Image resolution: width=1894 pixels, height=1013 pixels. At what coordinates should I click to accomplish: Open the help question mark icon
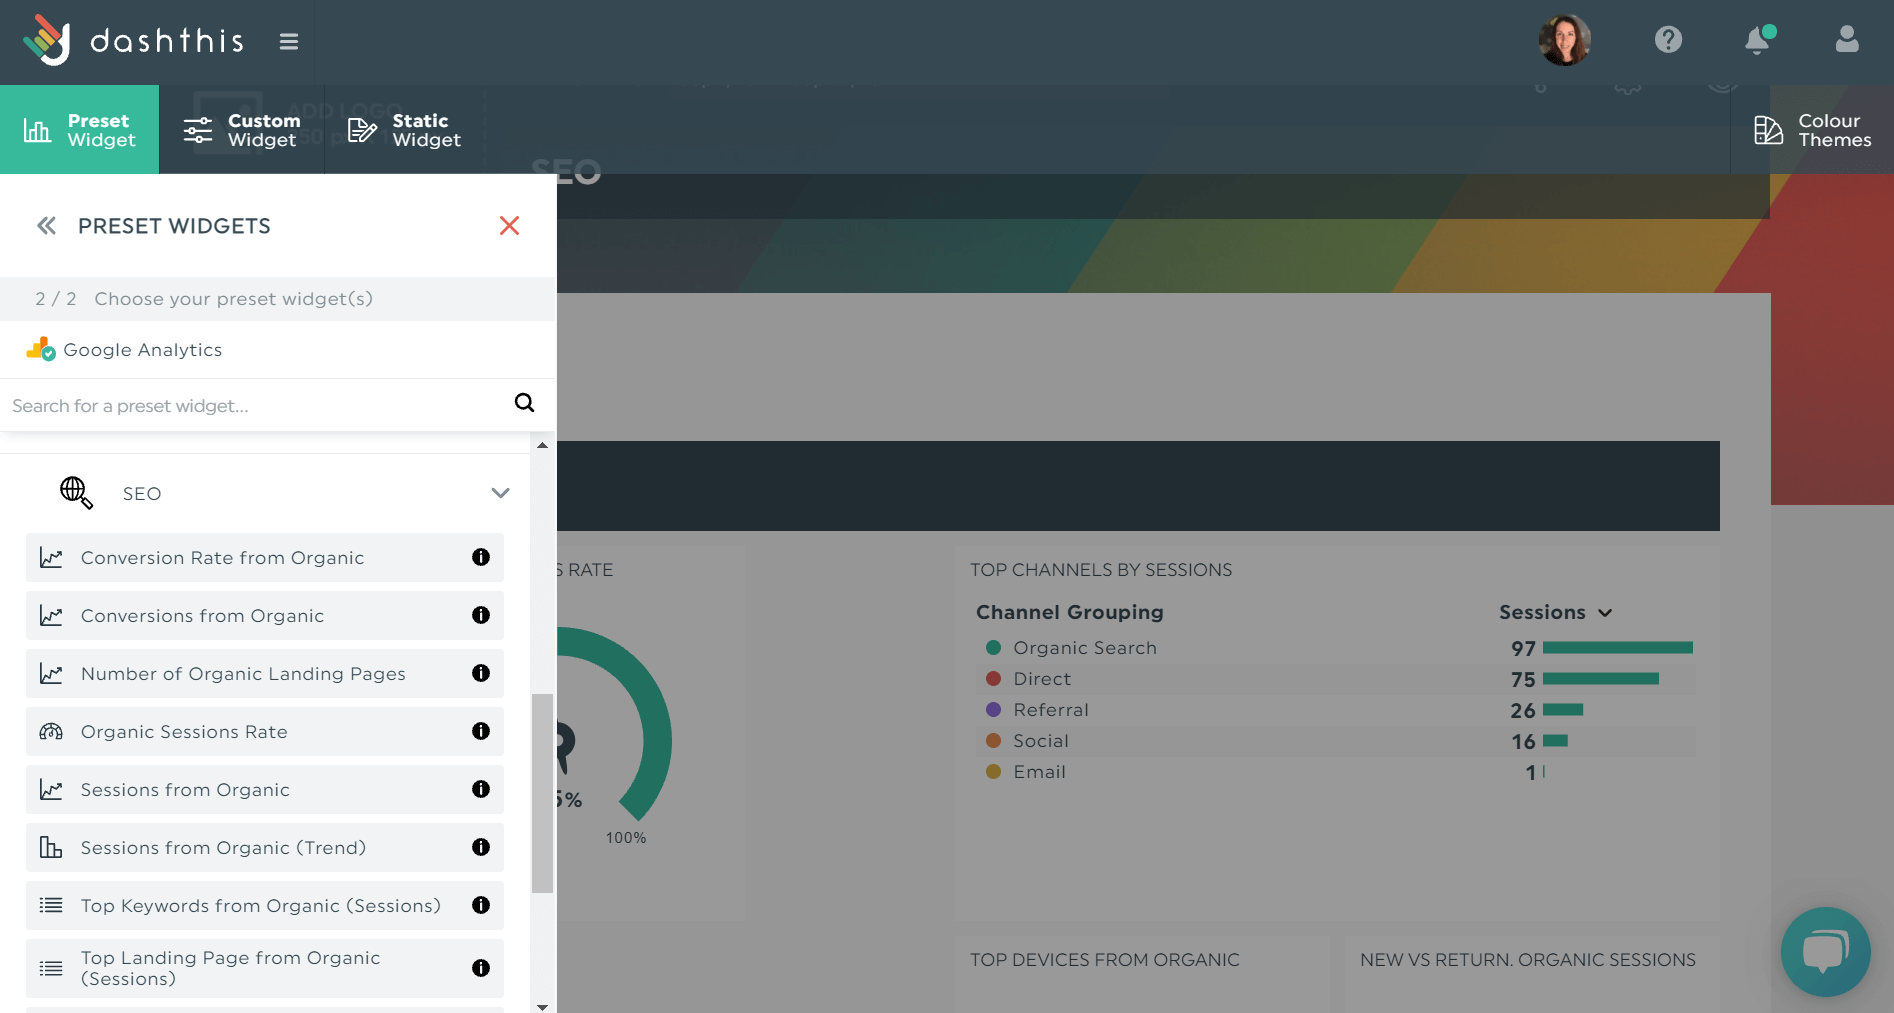(x=1668, y=40)
